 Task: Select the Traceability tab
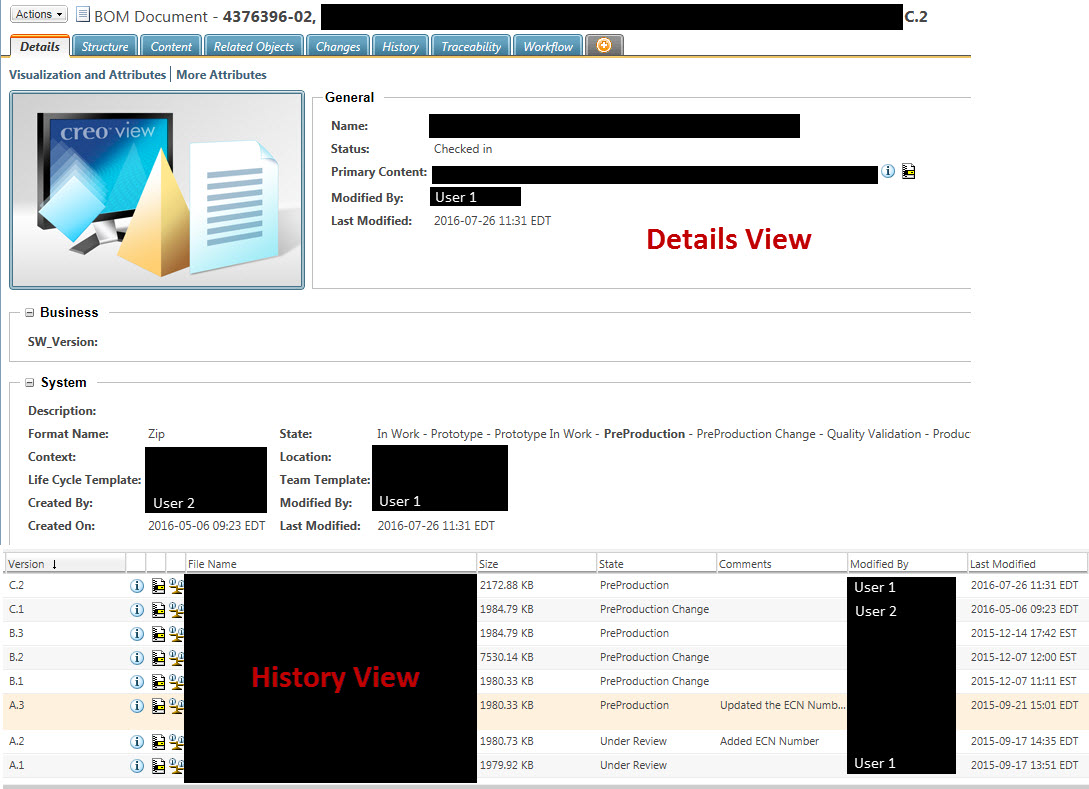(x=470, y=45)
